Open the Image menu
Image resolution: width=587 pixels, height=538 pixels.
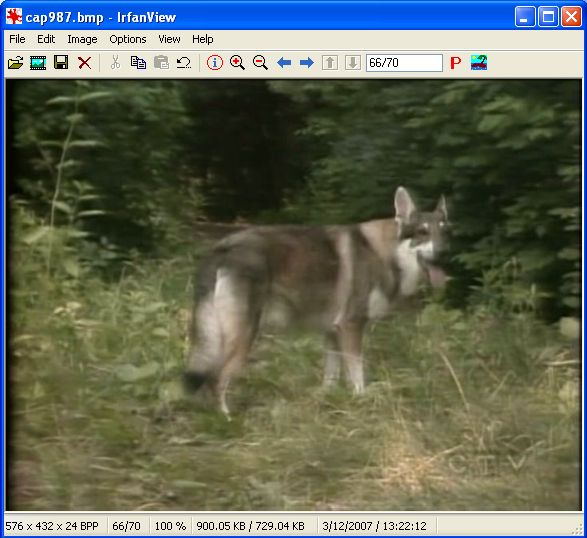click(82, 39)
